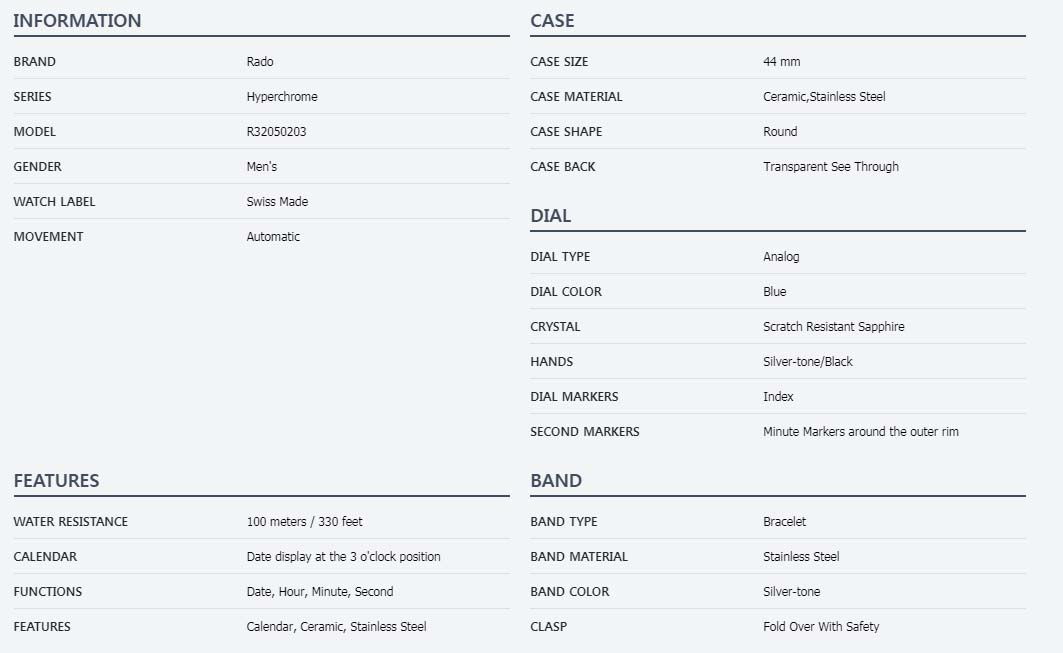Click the 44 mm case size value
Image resolution: width=1063 pixels, height=653 pixels.
(x=782, y=62)
